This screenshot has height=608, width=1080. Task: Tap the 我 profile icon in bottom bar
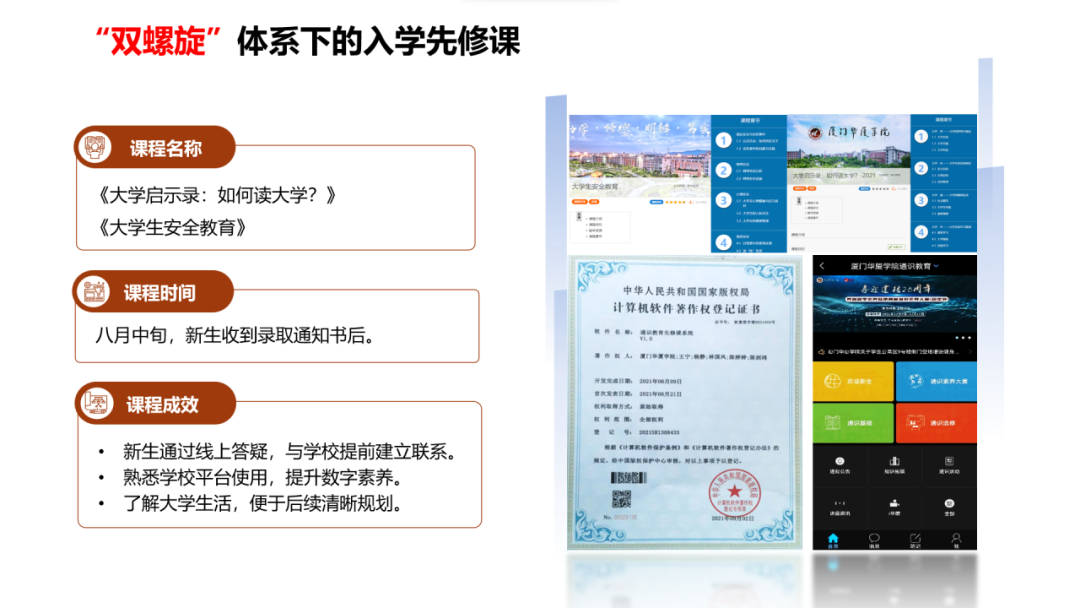point(956,539)
